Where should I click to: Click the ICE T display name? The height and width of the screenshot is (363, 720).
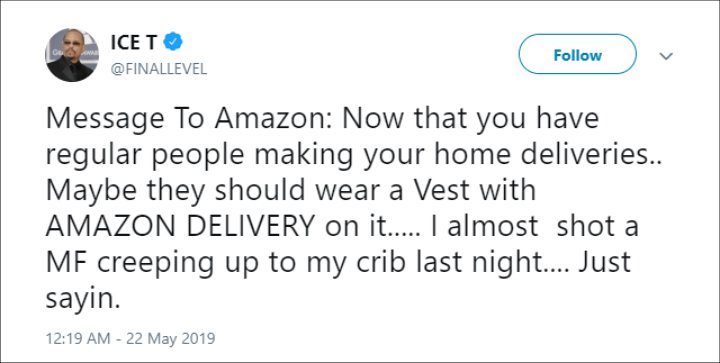[x=134, y=43]
